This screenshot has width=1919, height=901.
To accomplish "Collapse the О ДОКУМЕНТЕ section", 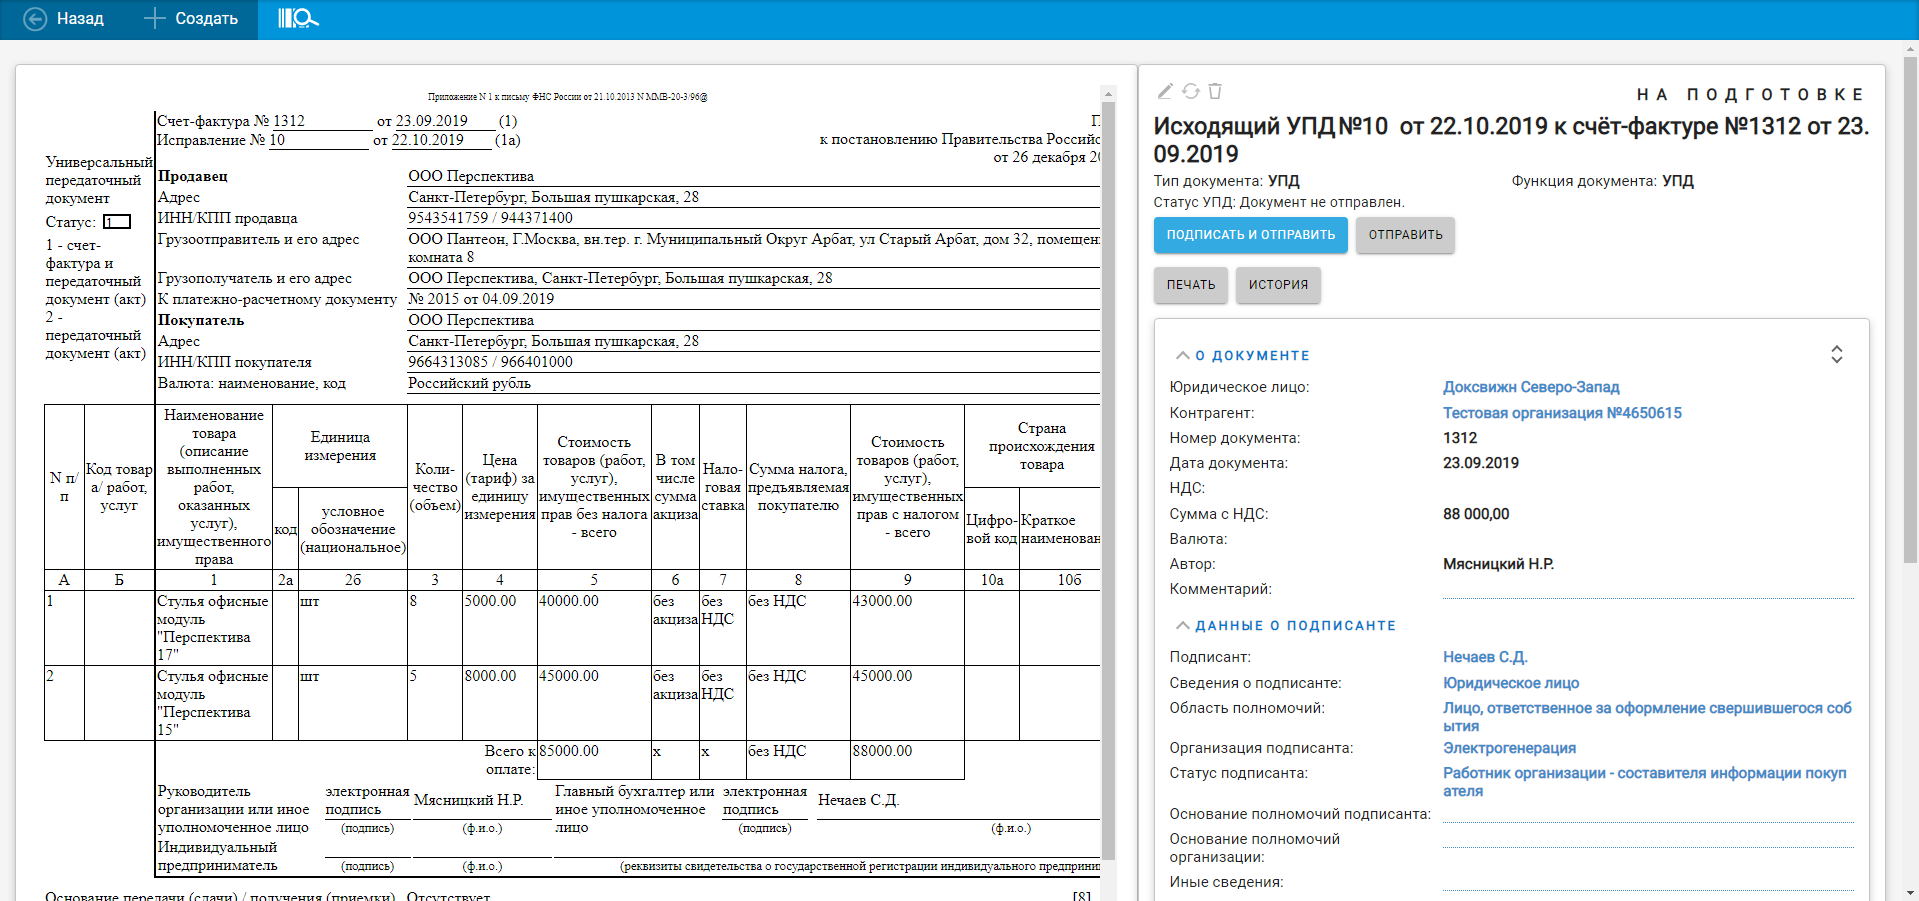I will click(x=1243, y=355).
